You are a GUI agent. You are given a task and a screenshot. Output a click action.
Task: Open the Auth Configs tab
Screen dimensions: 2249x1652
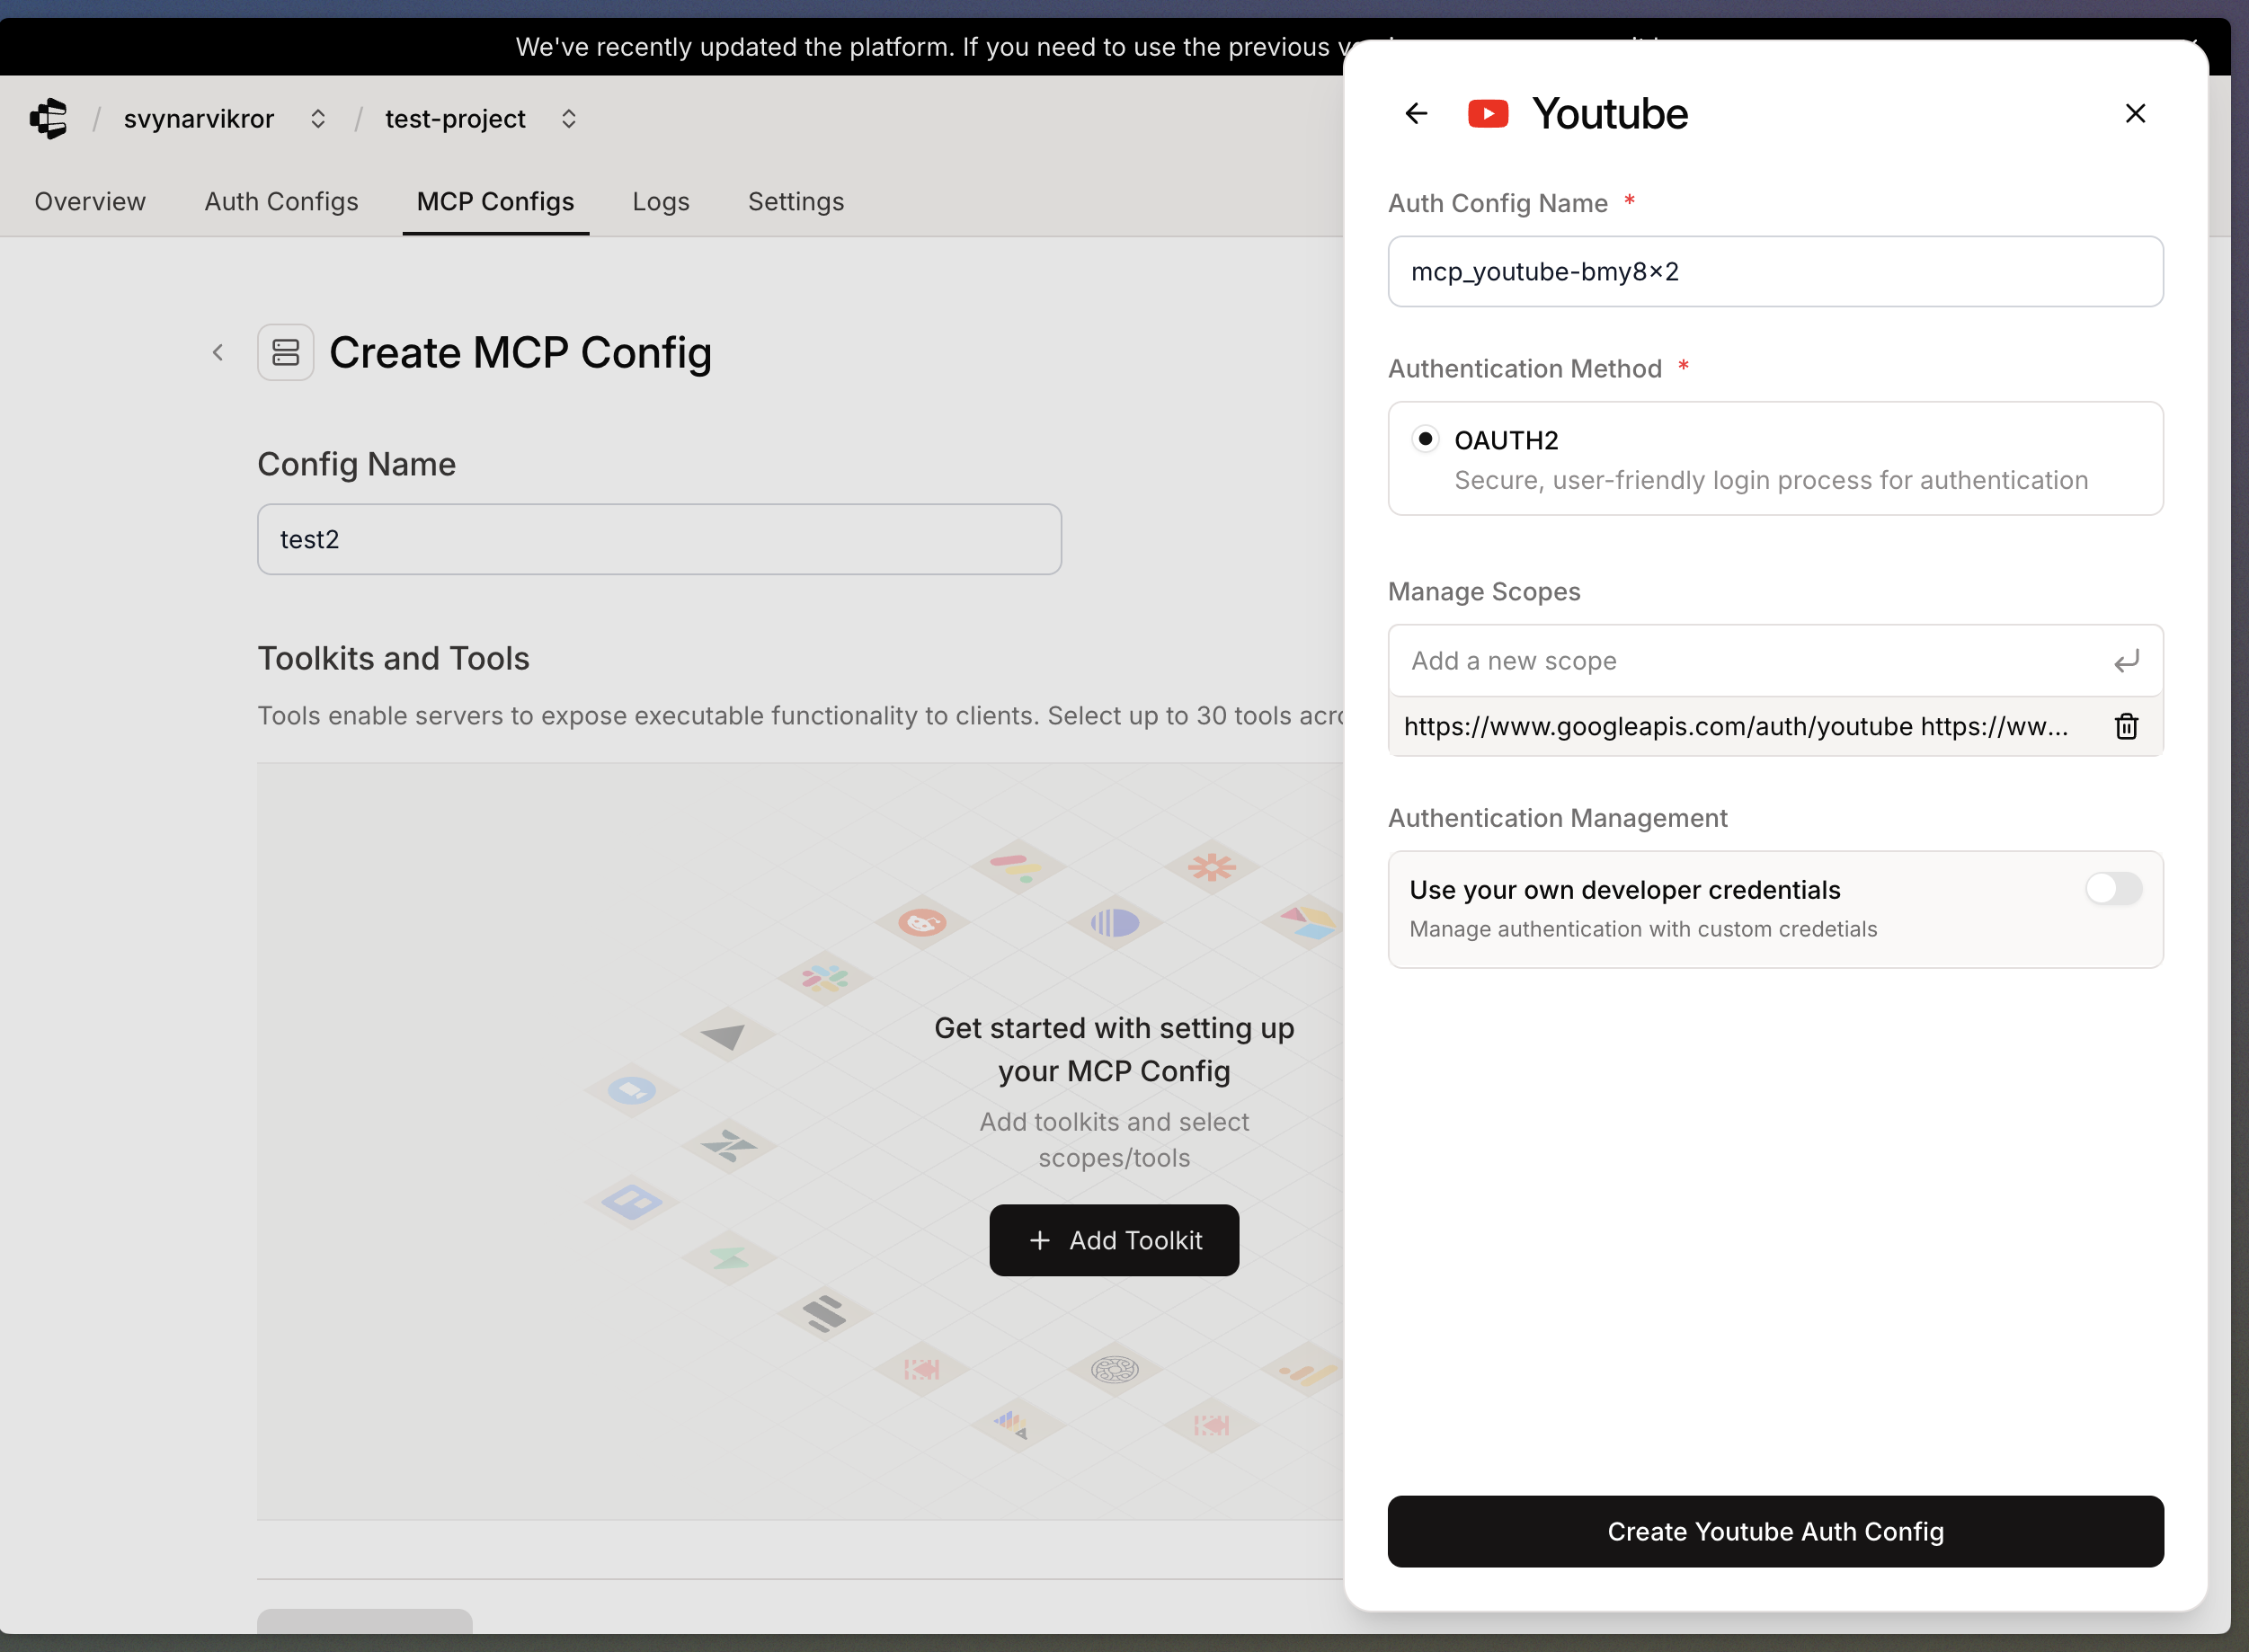click(x=281, y=202)
